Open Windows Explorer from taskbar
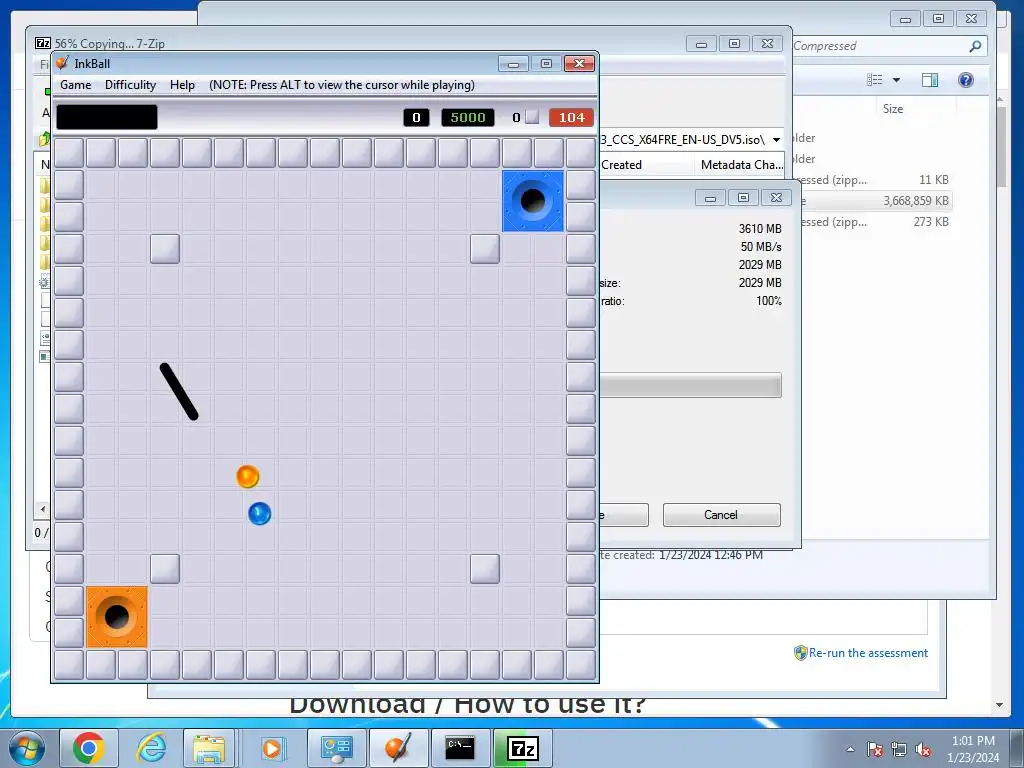 [x=209, y=748]
